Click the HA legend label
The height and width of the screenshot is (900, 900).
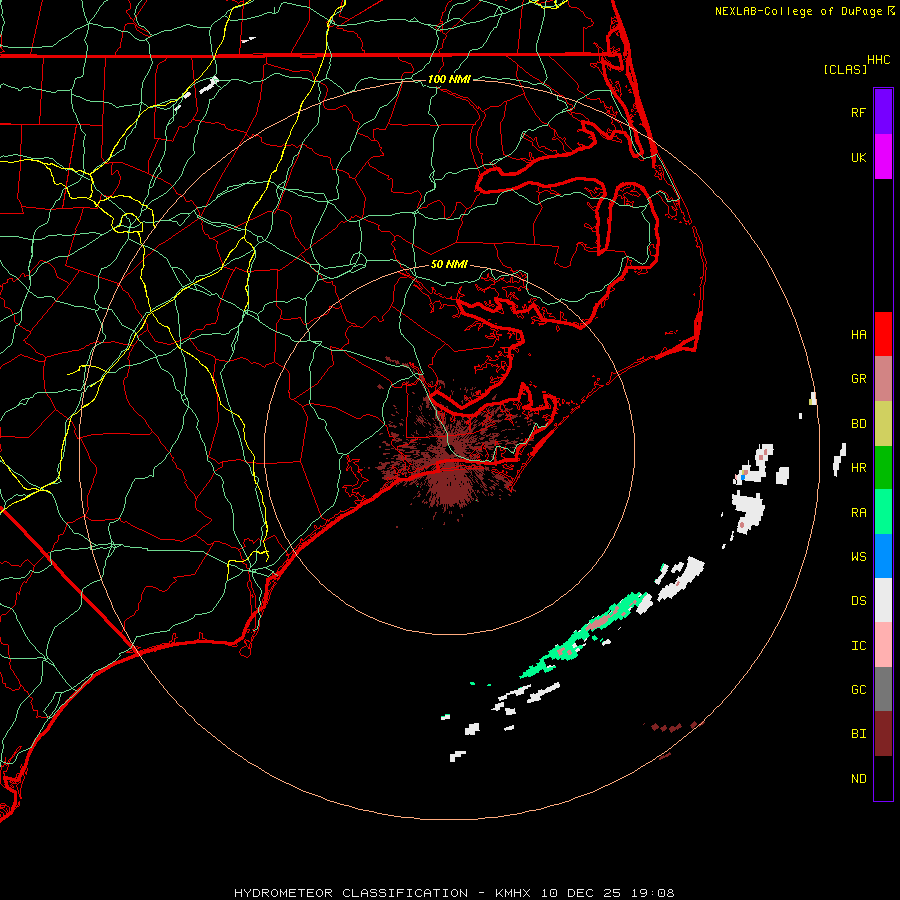tap(858, 335)
